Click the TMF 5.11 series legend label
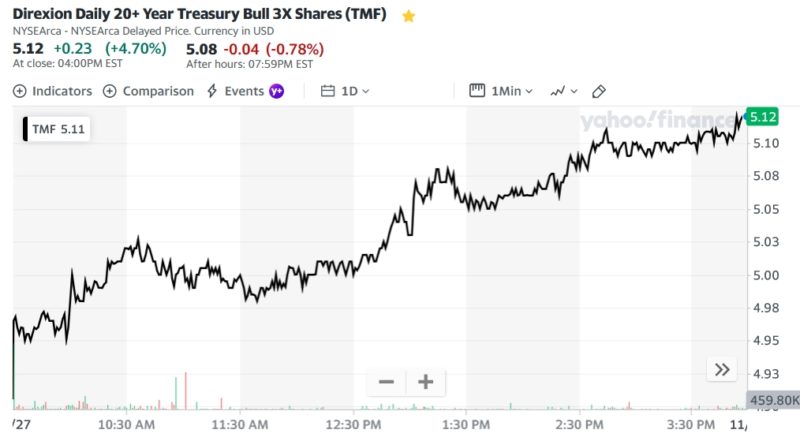This screenshot has height=441, width=800. 59,129
